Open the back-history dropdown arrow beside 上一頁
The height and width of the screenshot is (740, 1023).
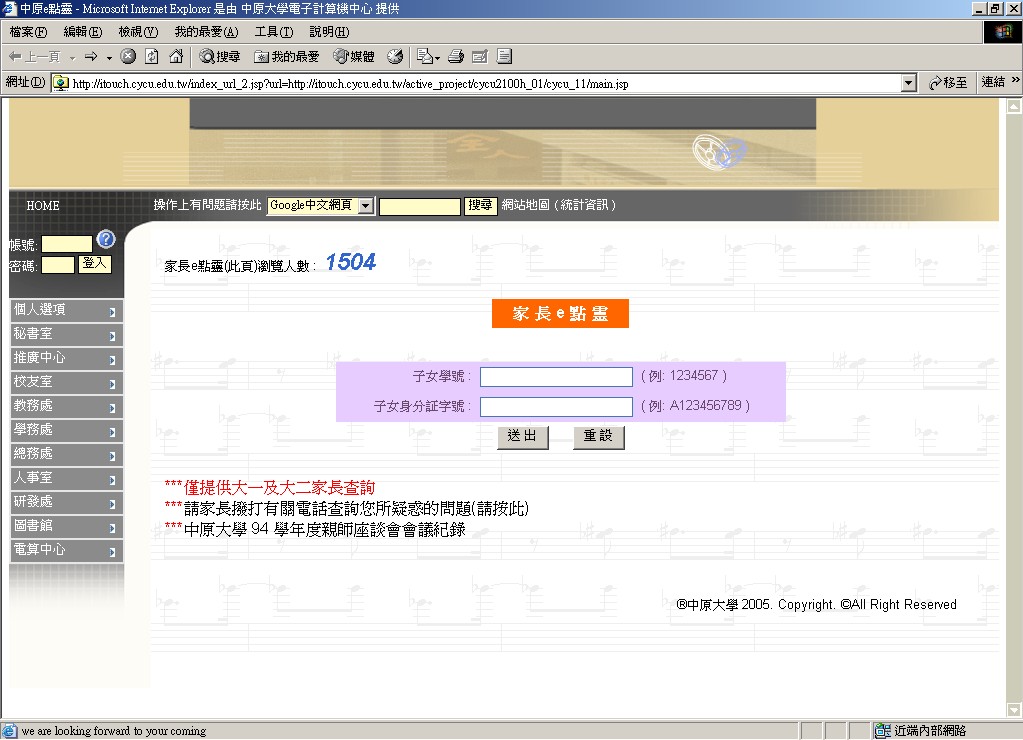tap(72, 58)
